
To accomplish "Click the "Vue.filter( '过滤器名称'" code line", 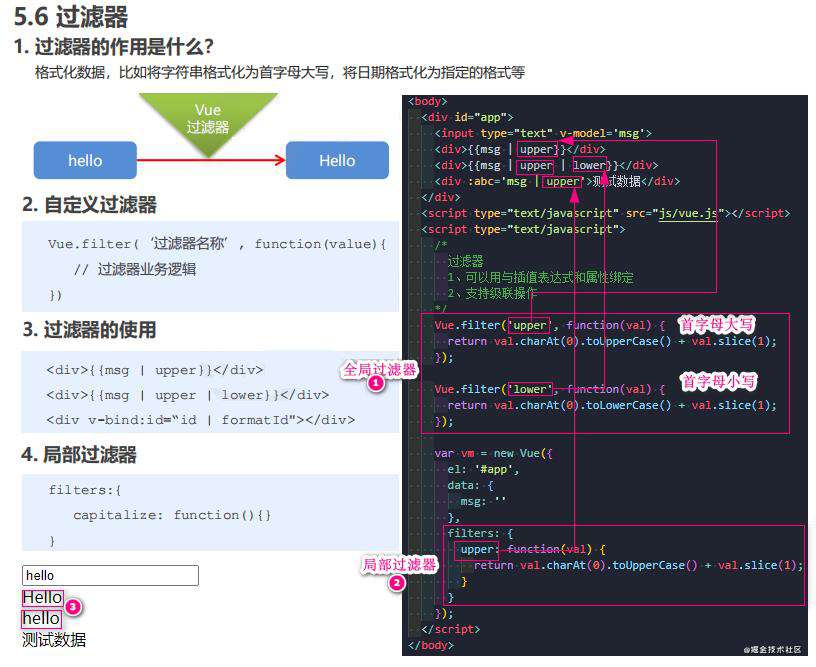I will pos(218,243).
